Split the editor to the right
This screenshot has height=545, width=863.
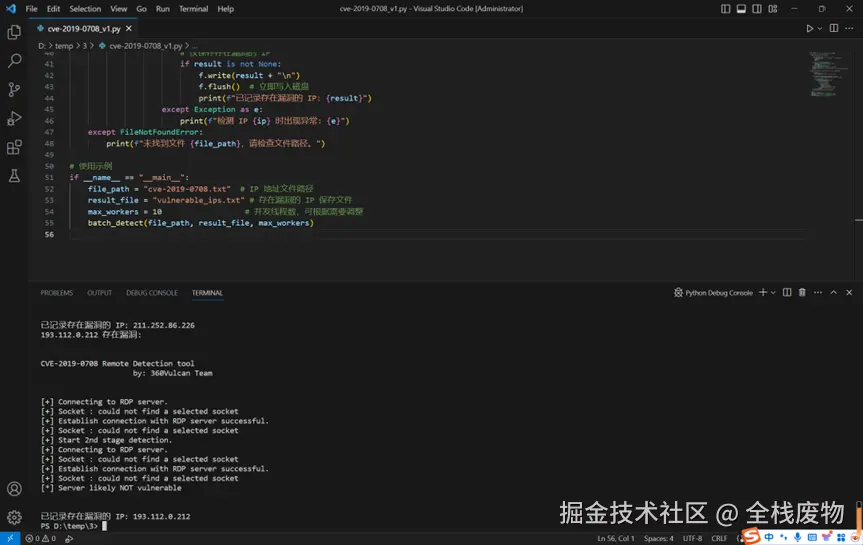tap(834, 28)
